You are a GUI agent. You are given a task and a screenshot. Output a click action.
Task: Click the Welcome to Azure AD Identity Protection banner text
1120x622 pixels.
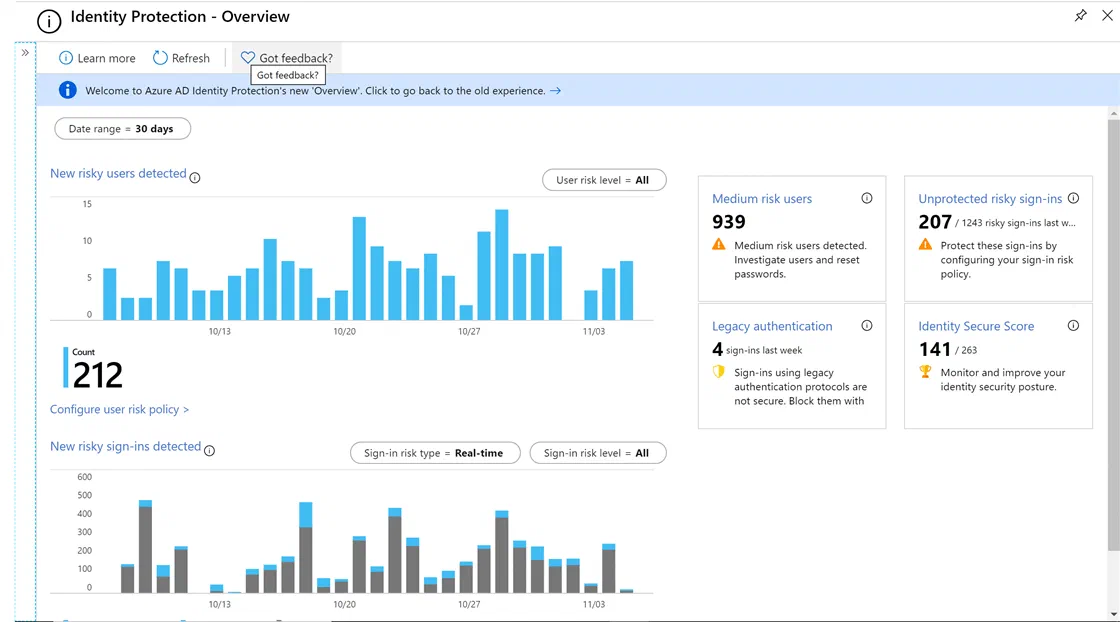pos(315,91)
